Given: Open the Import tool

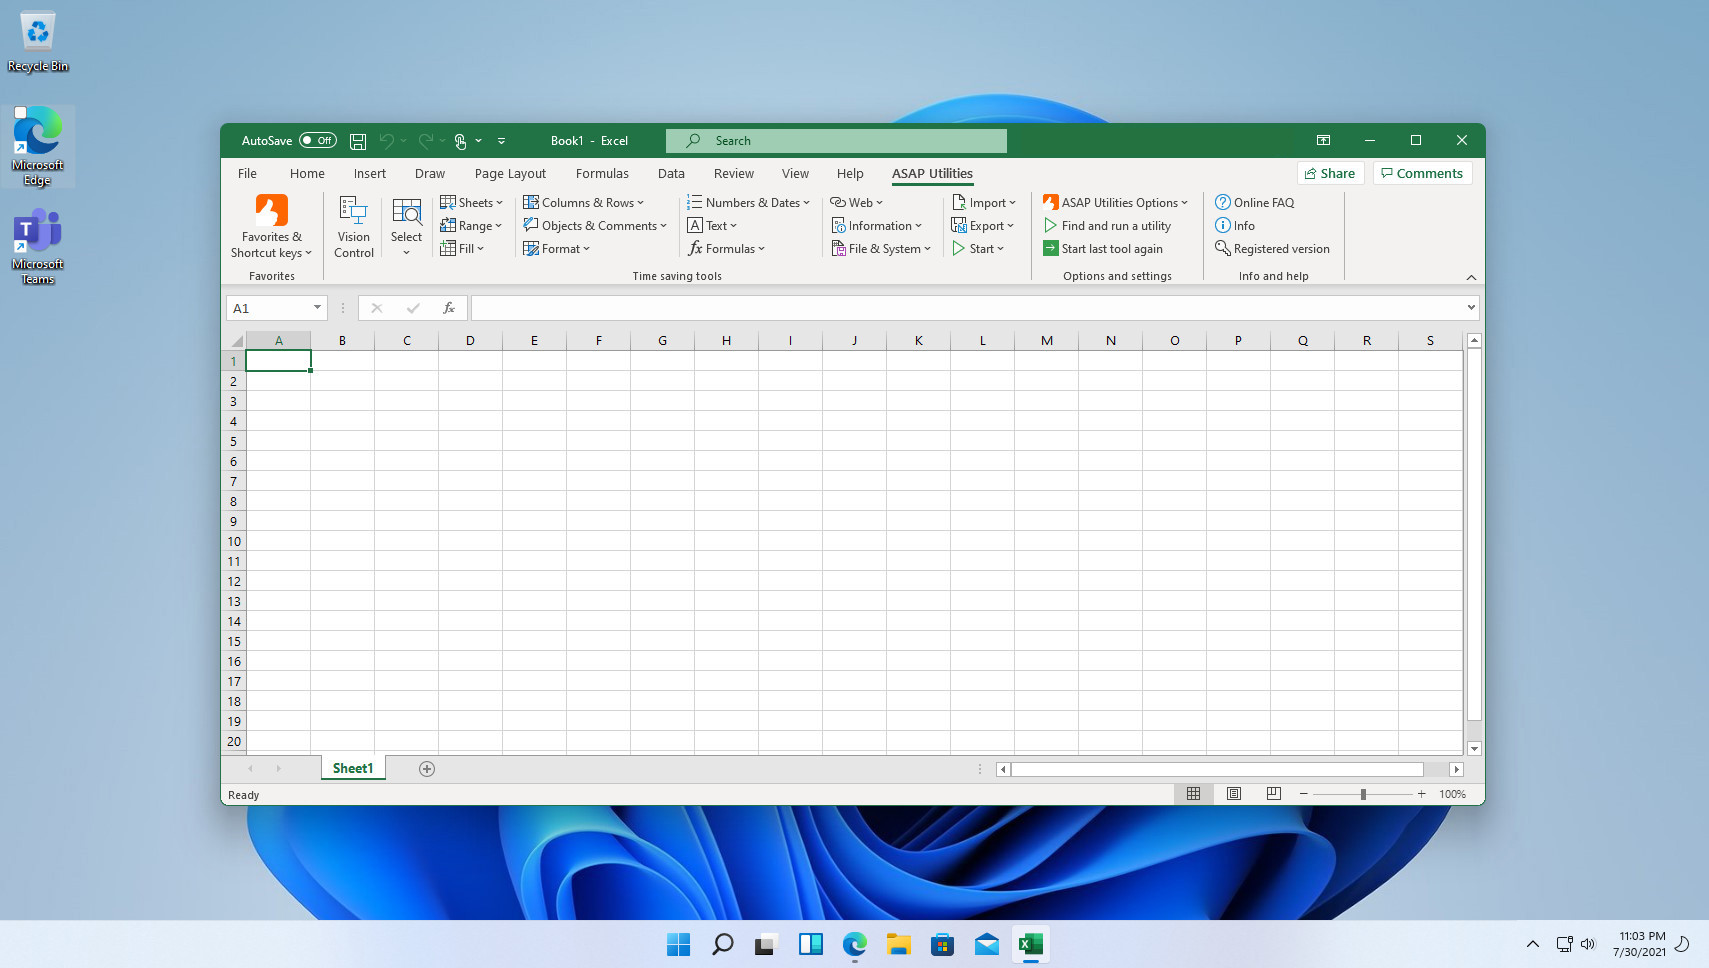Looking at the screenshot, I should (985, 202).
